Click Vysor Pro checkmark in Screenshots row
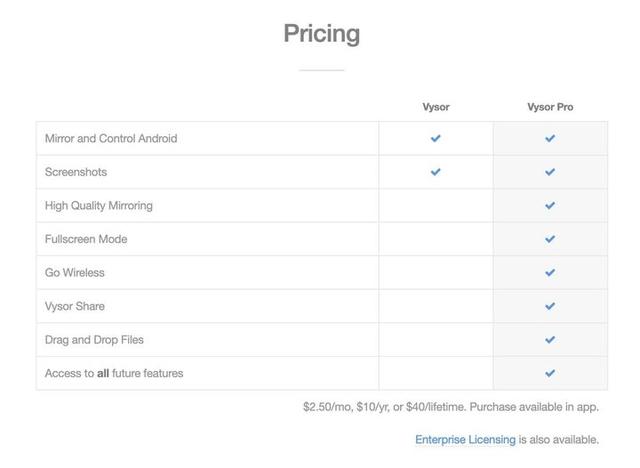 pyautogui.click(x=549, y=172)
